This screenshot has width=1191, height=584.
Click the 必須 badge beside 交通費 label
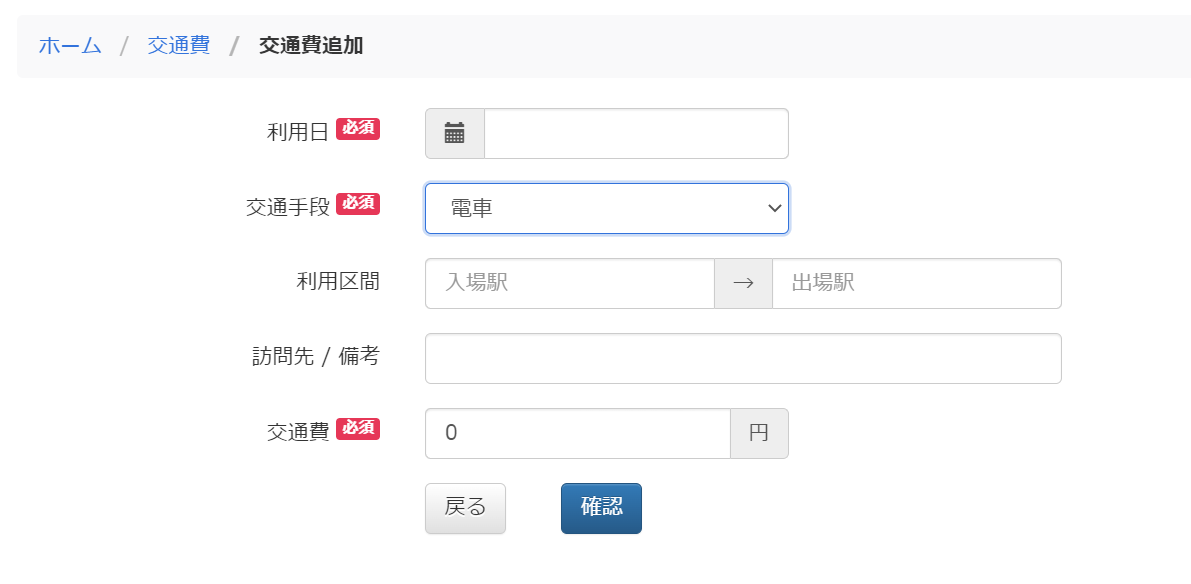(358, 428)
